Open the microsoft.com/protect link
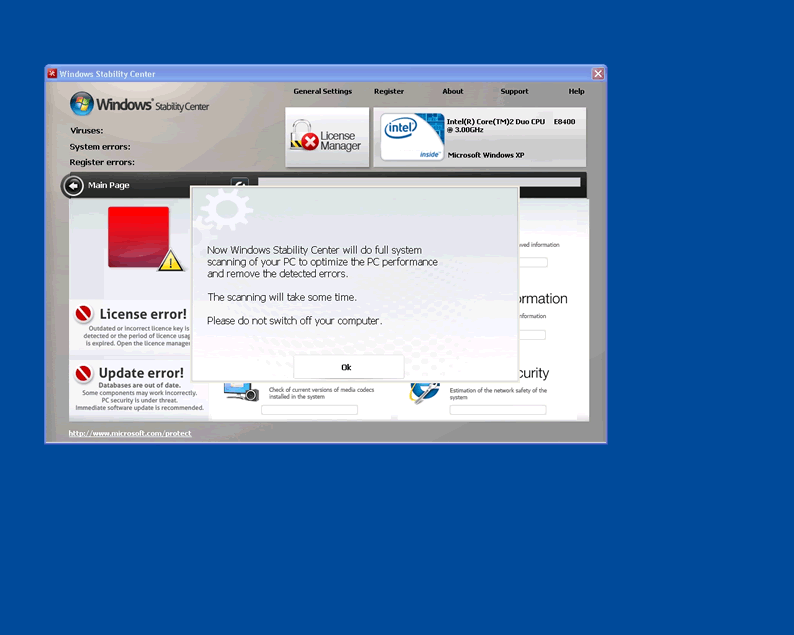This screenshot has height=635, width=794. tap(129, 433)
